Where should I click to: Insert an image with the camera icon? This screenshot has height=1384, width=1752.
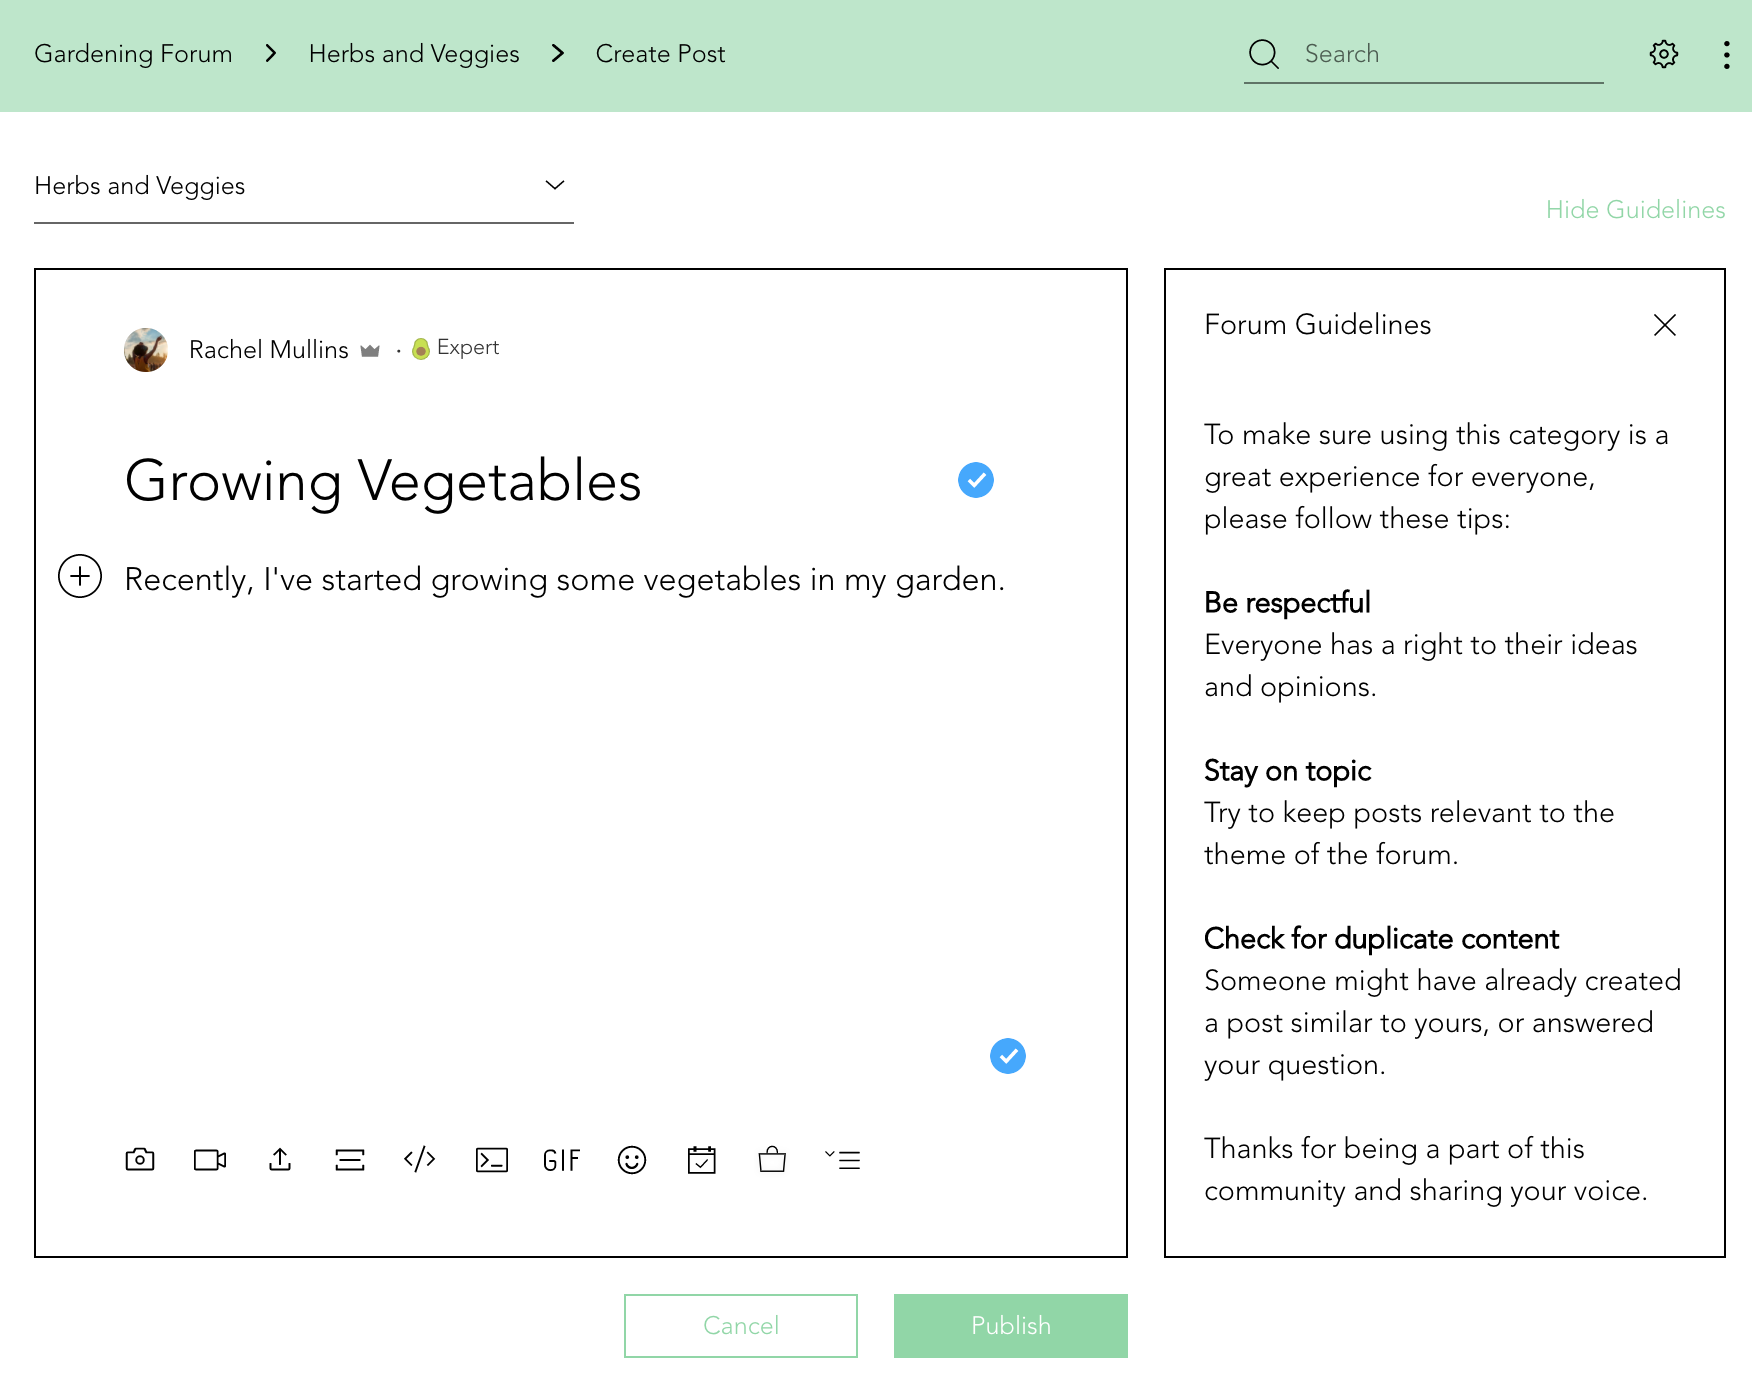pyautogui.click(x=140, y=1159)
